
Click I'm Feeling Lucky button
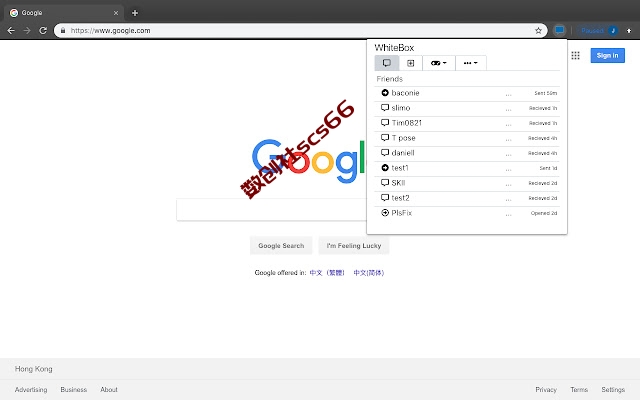[x=354, y=246]
